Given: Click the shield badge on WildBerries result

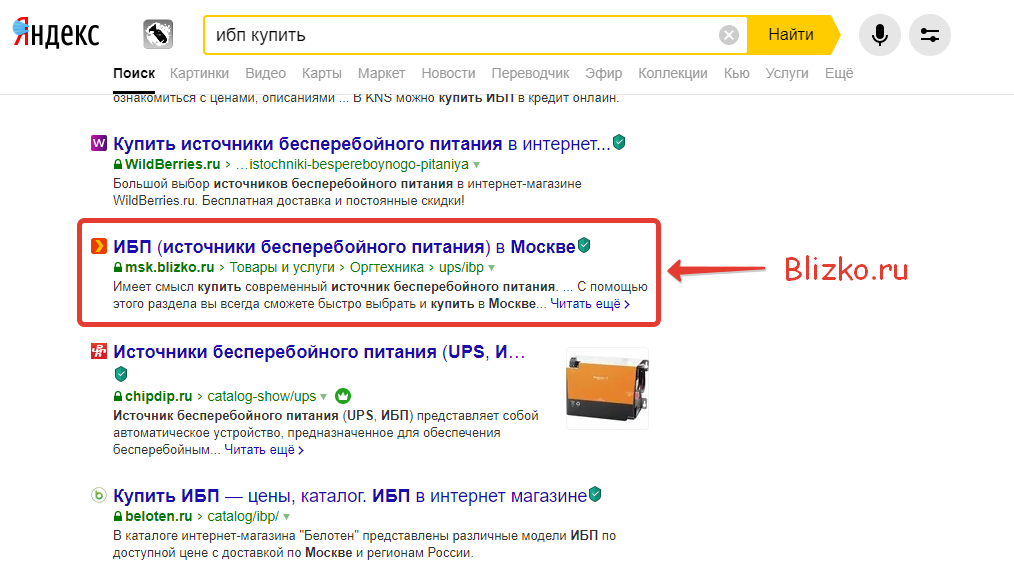Looking at the screenshot, I should [x=619, y=142].
